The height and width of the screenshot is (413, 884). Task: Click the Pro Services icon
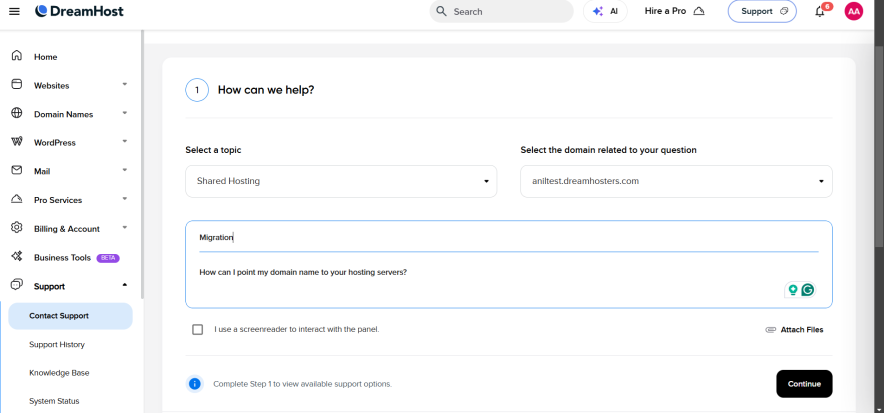pos(17,199)
